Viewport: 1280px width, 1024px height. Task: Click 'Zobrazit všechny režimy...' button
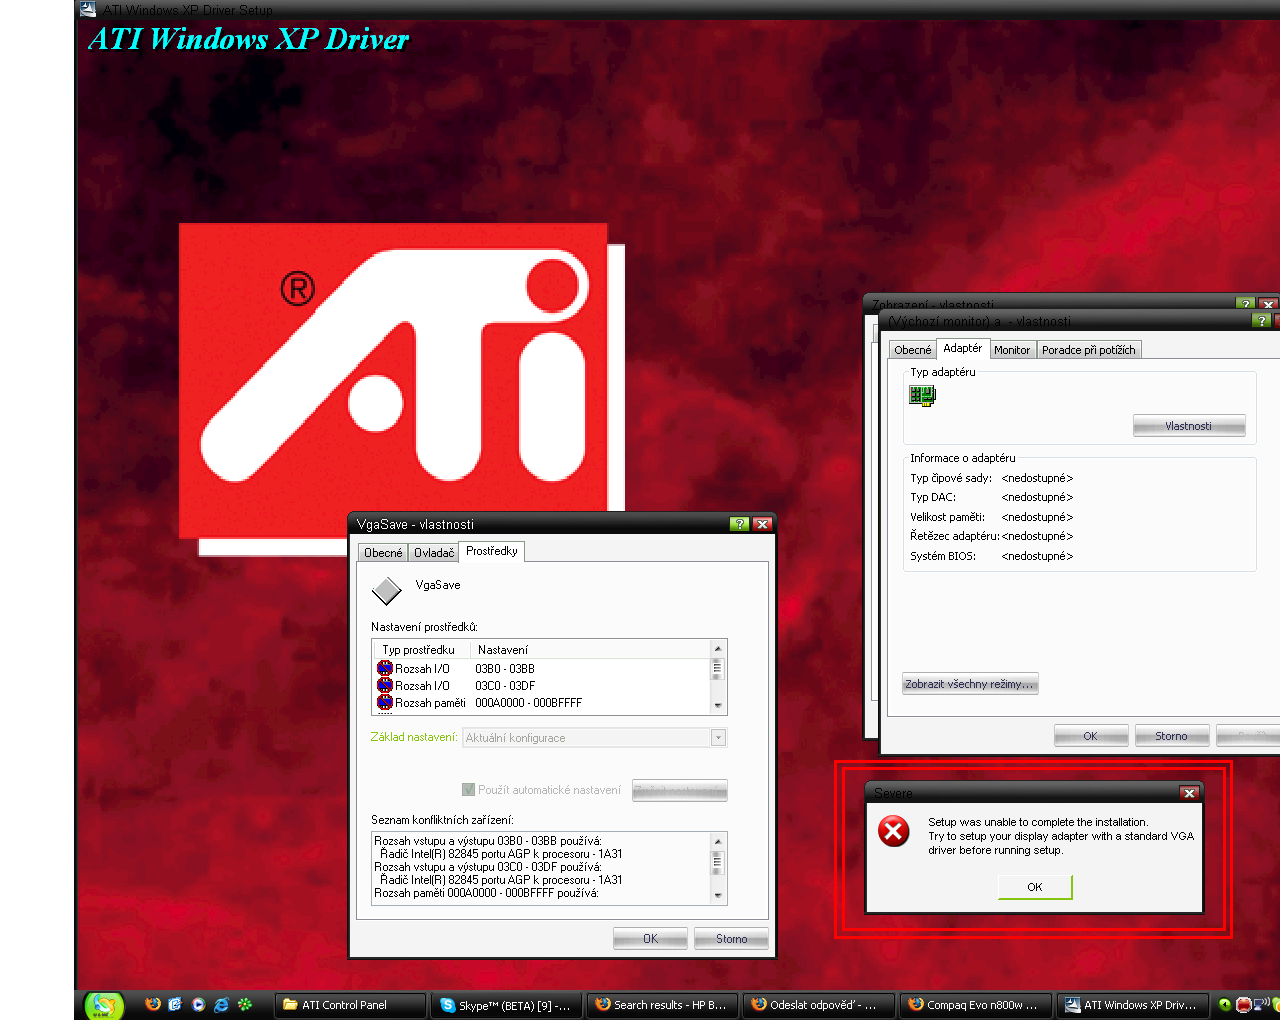(x=969, y=684)
